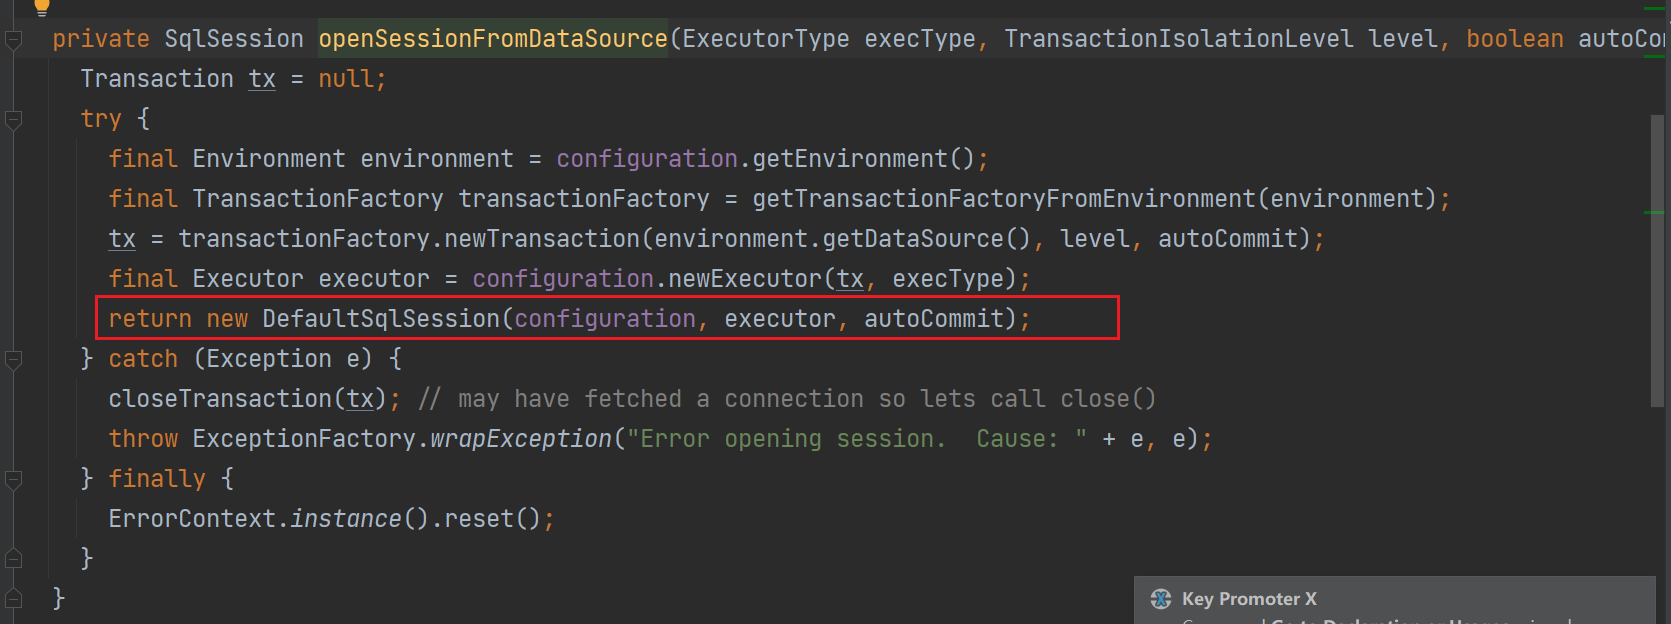Click the Key Promoter X notification title
The height and width of the screenshot is (624, 1671).
(1249, 599)
